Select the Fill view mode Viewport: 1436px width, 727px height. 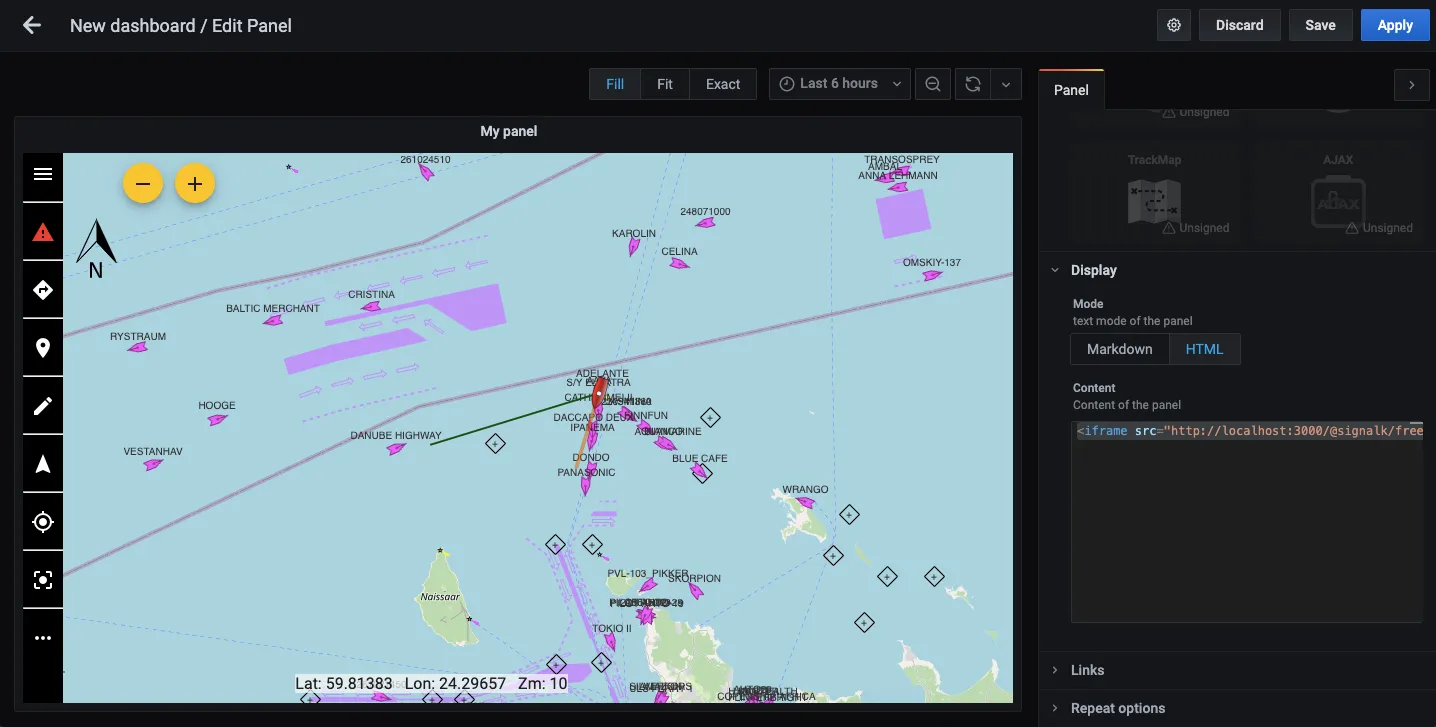(615, 84)
